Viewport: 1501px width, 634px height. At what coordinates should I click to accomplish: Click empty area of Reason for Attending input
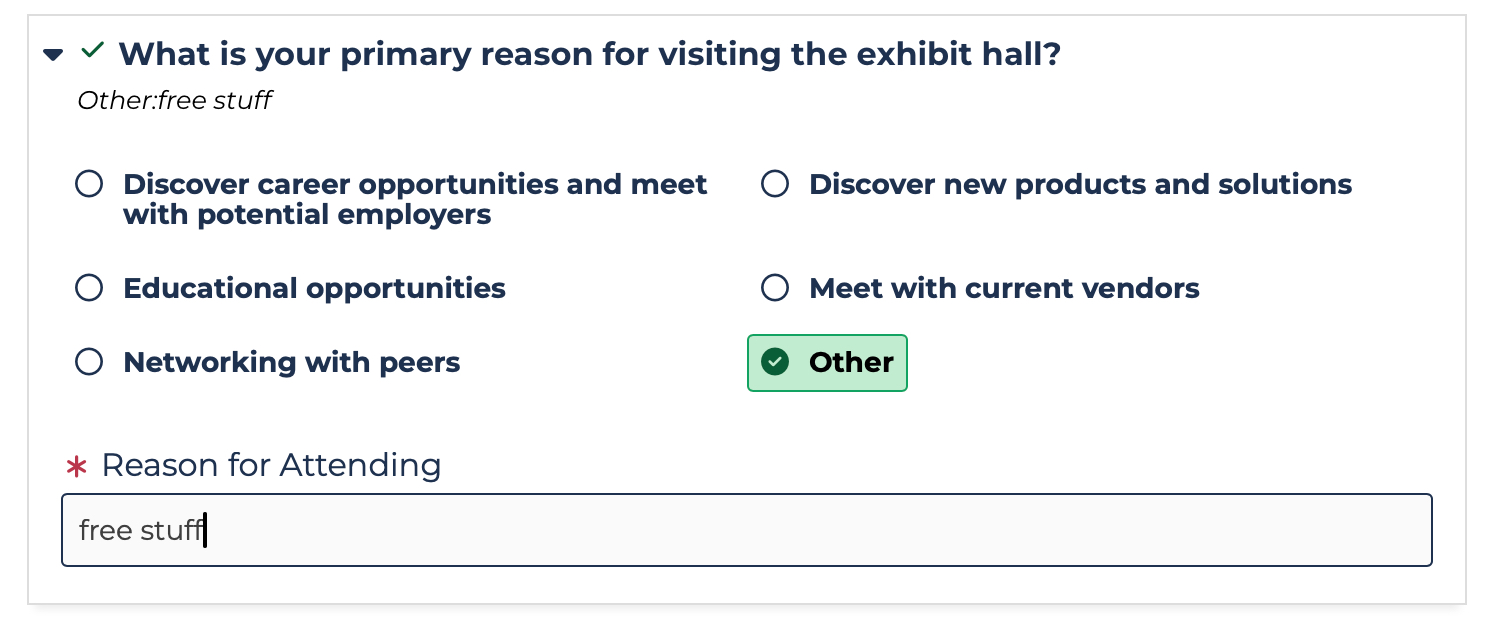pyautogui.click(x=800, y=530)
